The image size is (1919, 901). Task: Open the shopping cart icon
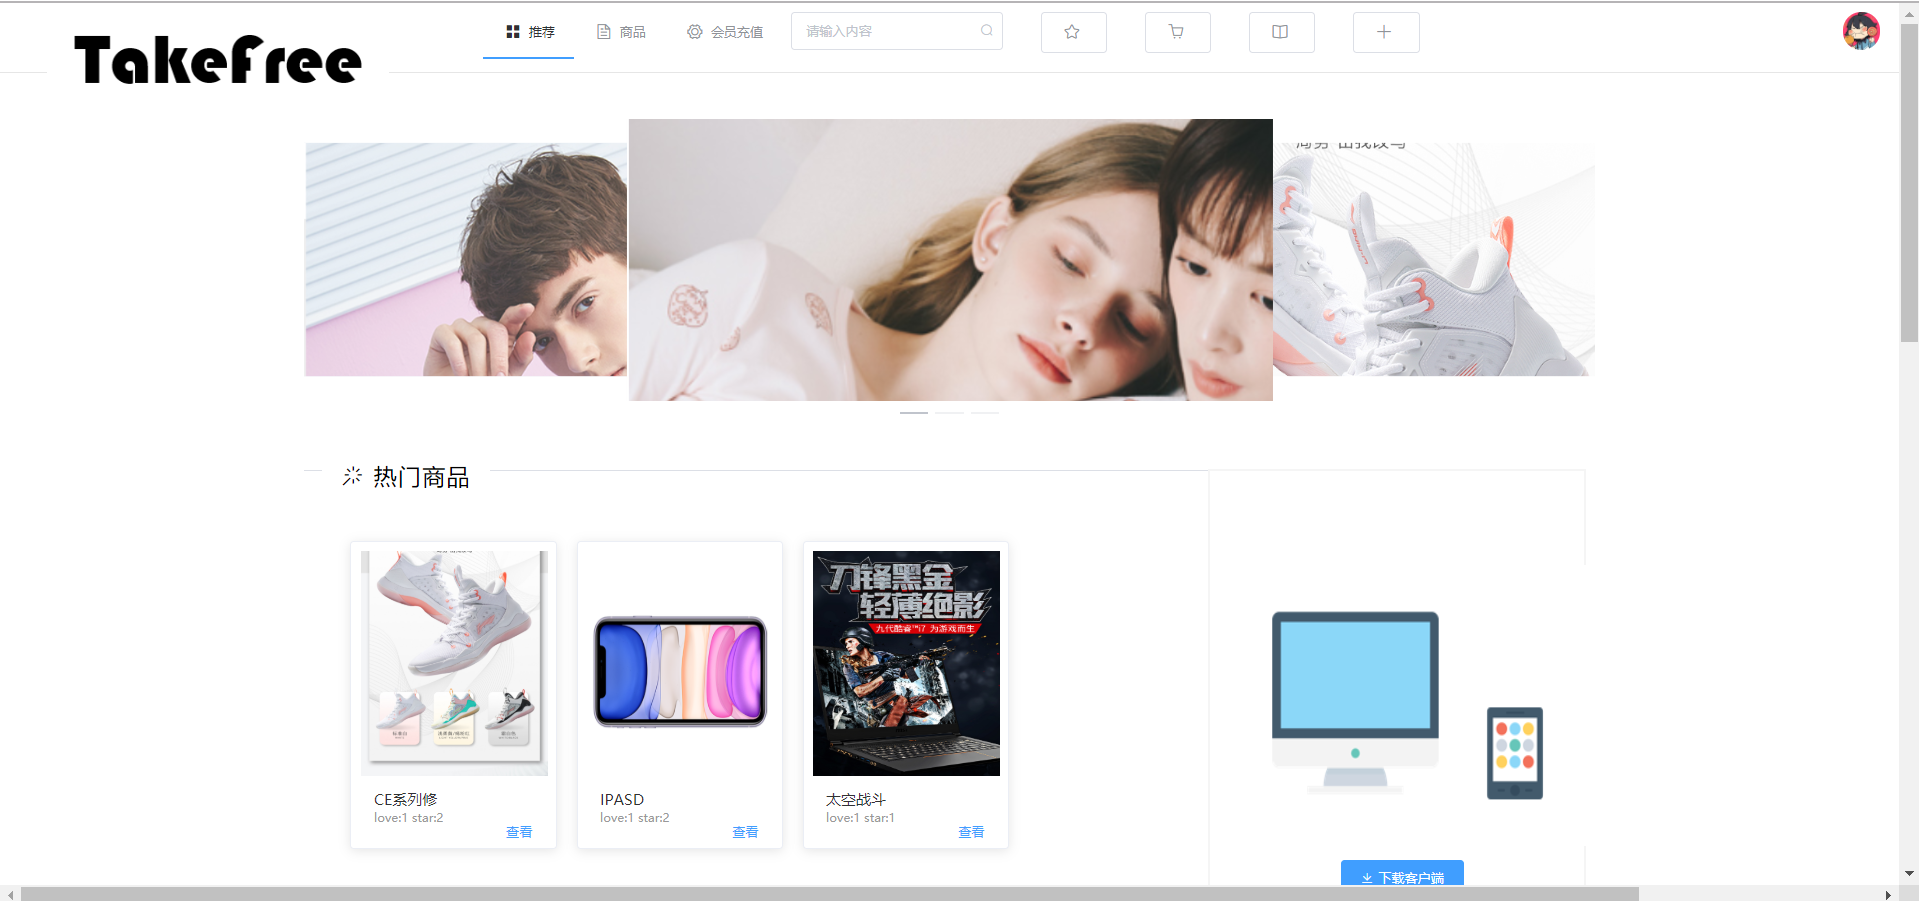(1177, 31)
